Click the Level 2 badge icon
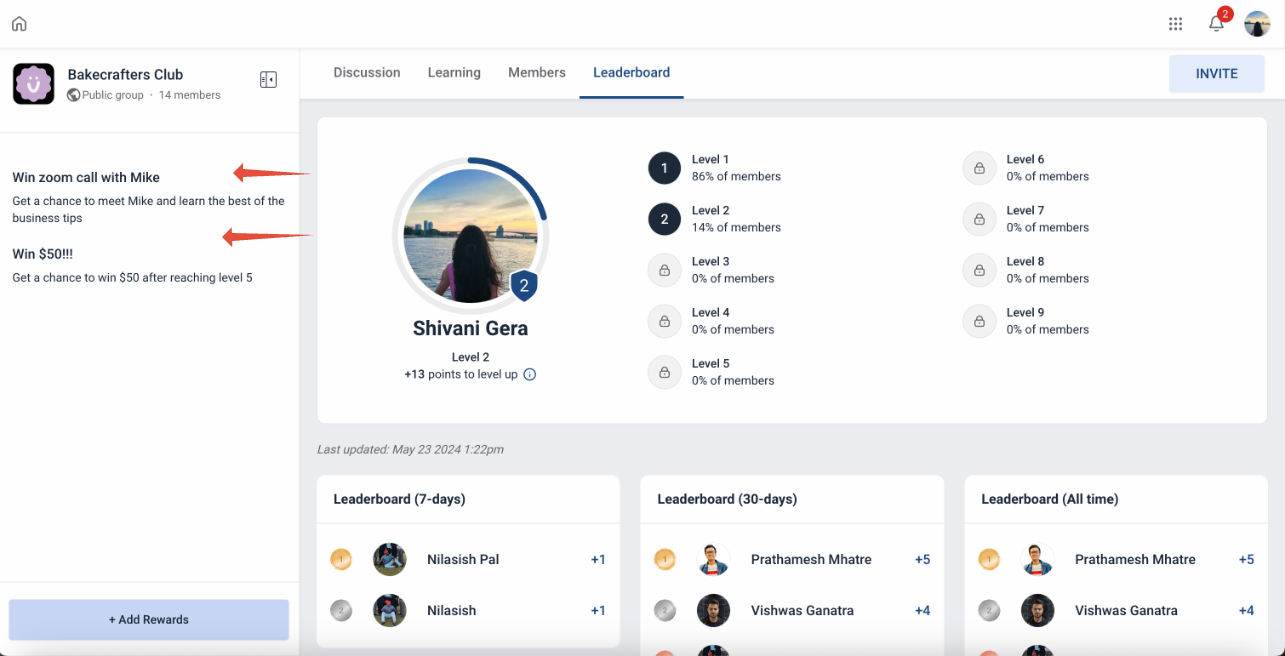This screenshot has width=1285, height=656. (x=664, y=219)
